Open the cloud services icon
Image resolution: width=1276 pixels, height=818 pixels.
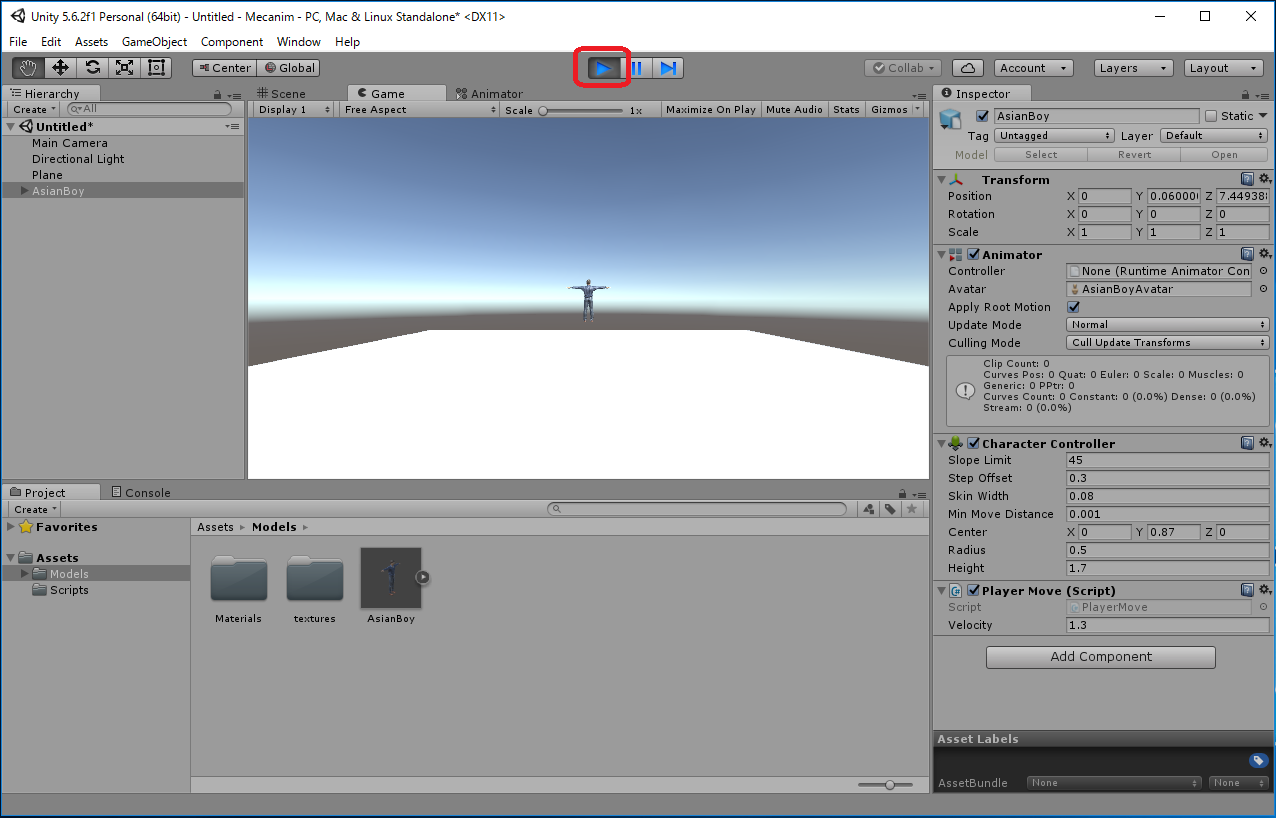click(967, 68)
